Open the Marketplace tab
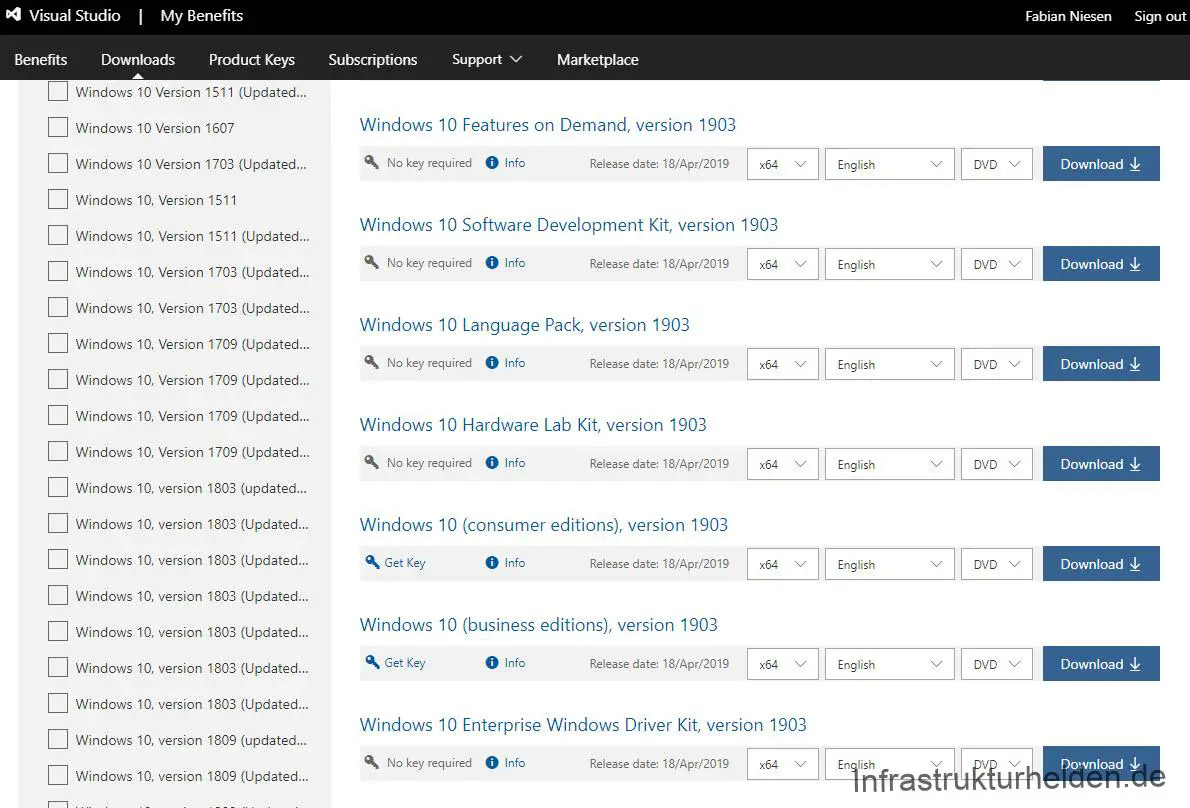Screen dimensions: 1190x808 tap(597, 59)
